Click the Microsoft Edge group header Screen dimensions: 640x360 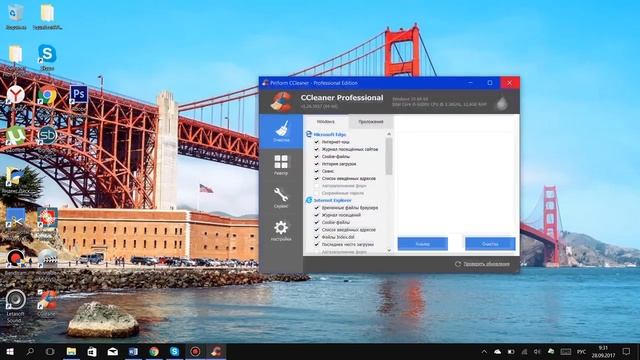point(326,134)
